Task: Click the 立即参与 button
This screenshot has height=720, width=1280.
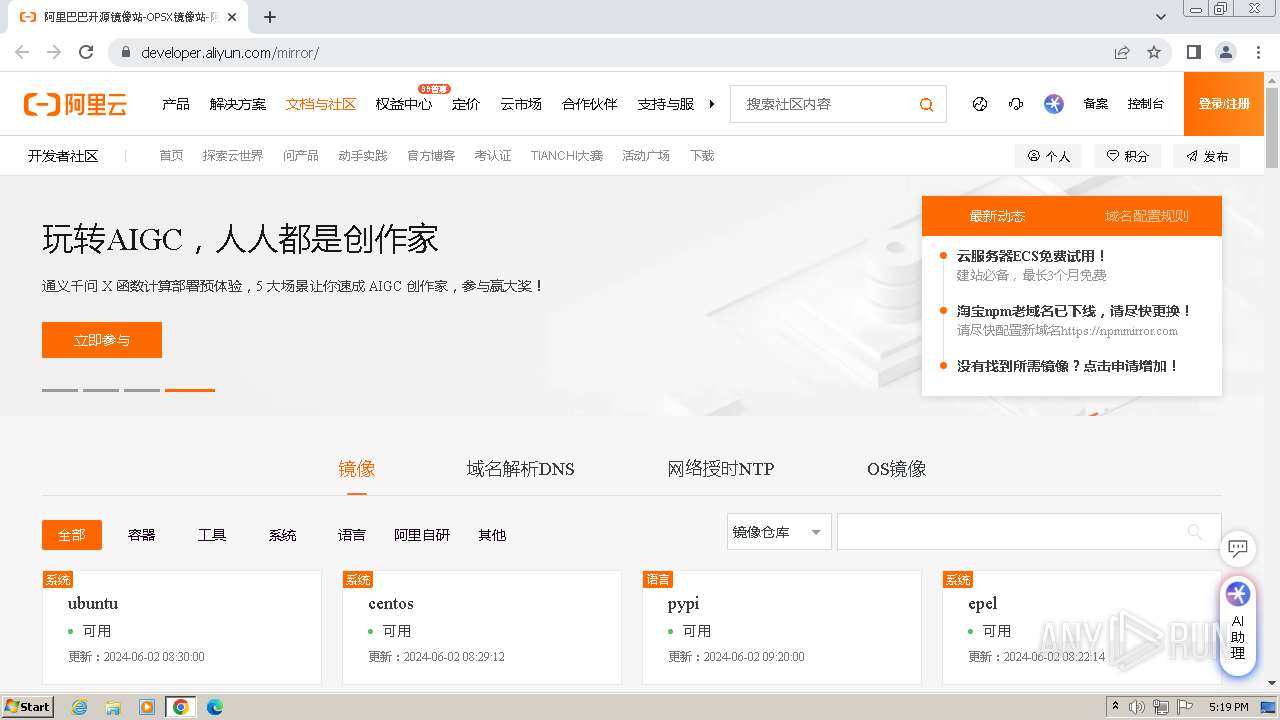Action: [102, 340]
